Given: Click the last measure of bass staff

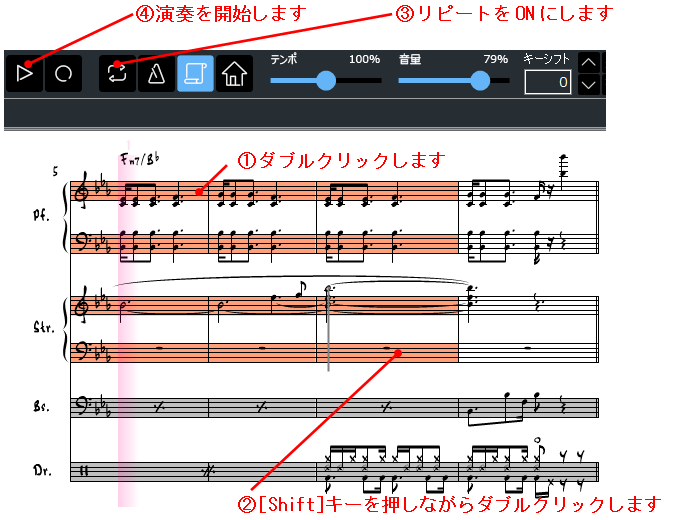Looking at the screenshot, I should click(528, 408).
